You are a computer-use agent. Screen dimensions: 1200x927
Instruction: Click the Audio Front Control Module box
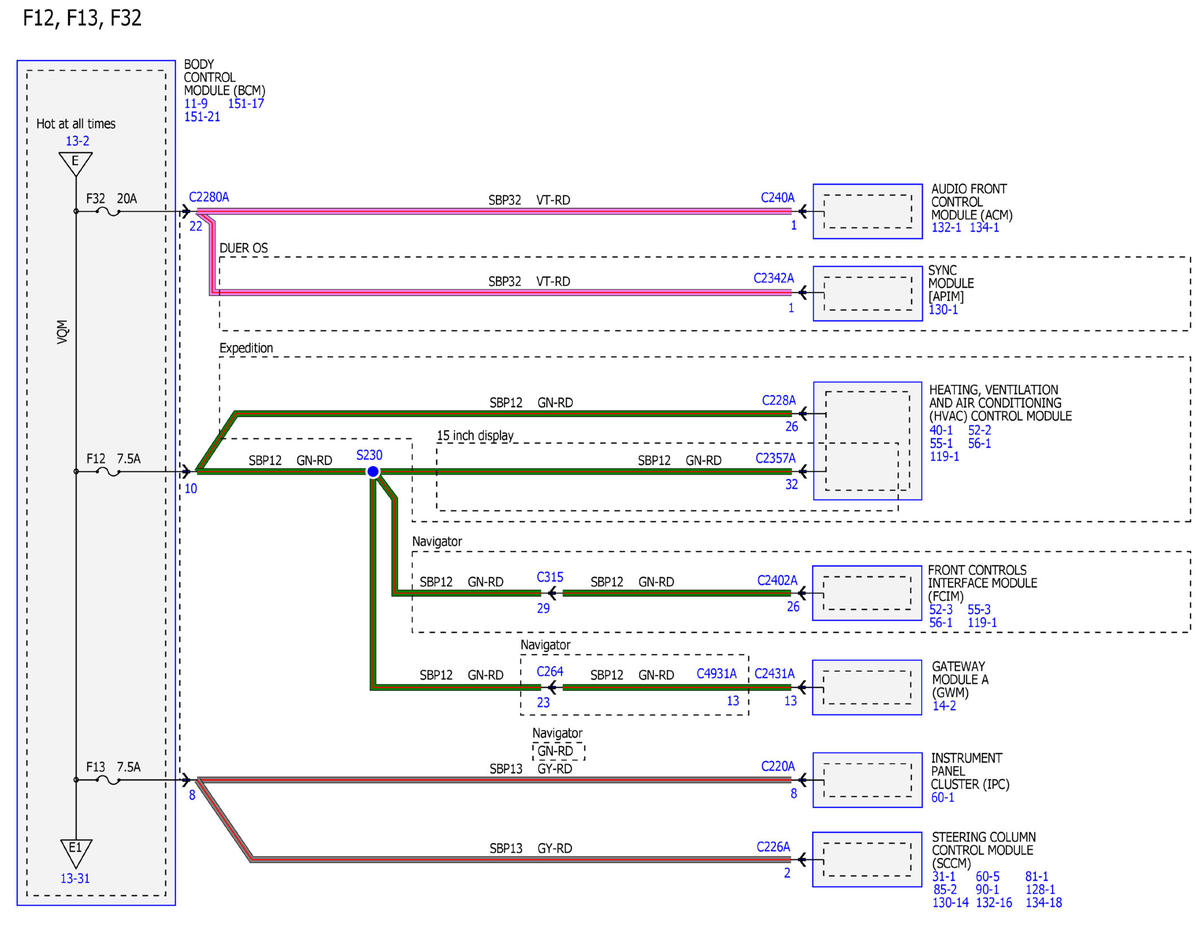pos(867,211)
